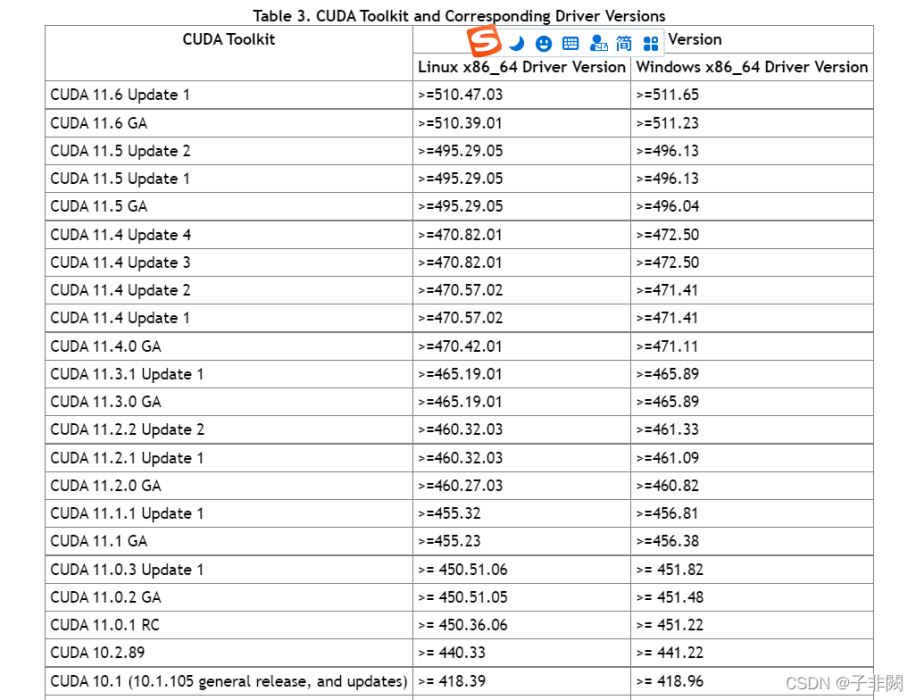Select the '>=456.38' Windows driver cell
Viewport: 916px width, 700px height.
pos(752,541)
